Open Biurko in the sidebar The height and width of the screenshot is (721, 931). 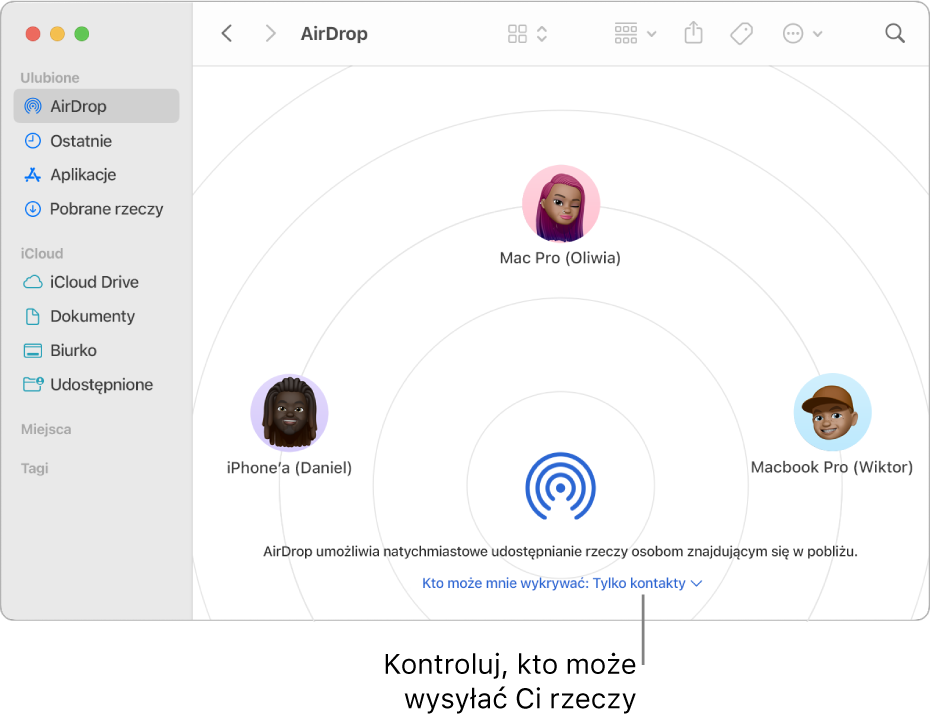coord(96,350)
